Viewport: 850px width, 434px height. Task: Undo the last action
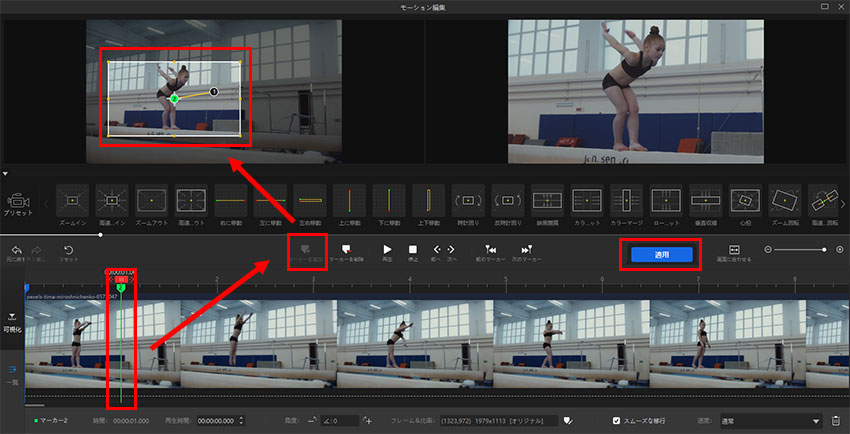(17, 250)
